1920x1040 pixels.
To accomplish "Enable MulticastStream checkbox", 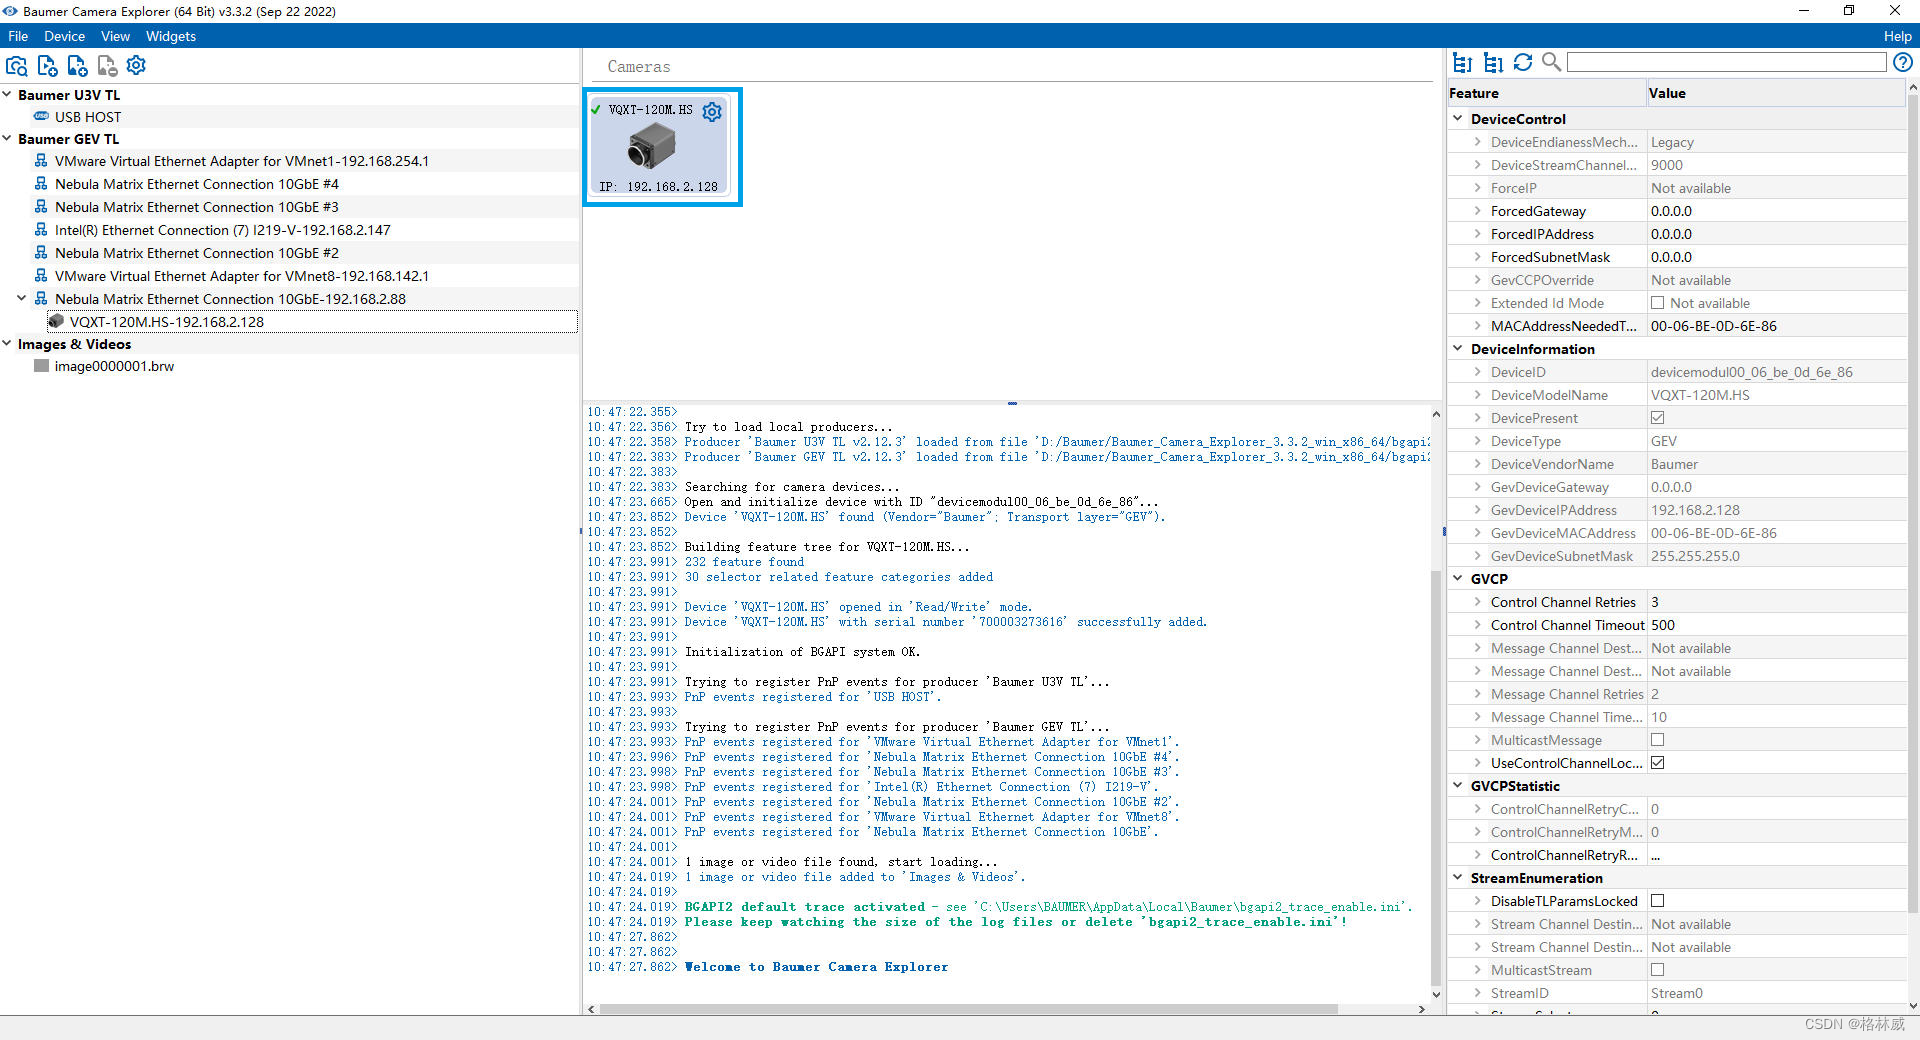I will click(x=1657, y=970).
